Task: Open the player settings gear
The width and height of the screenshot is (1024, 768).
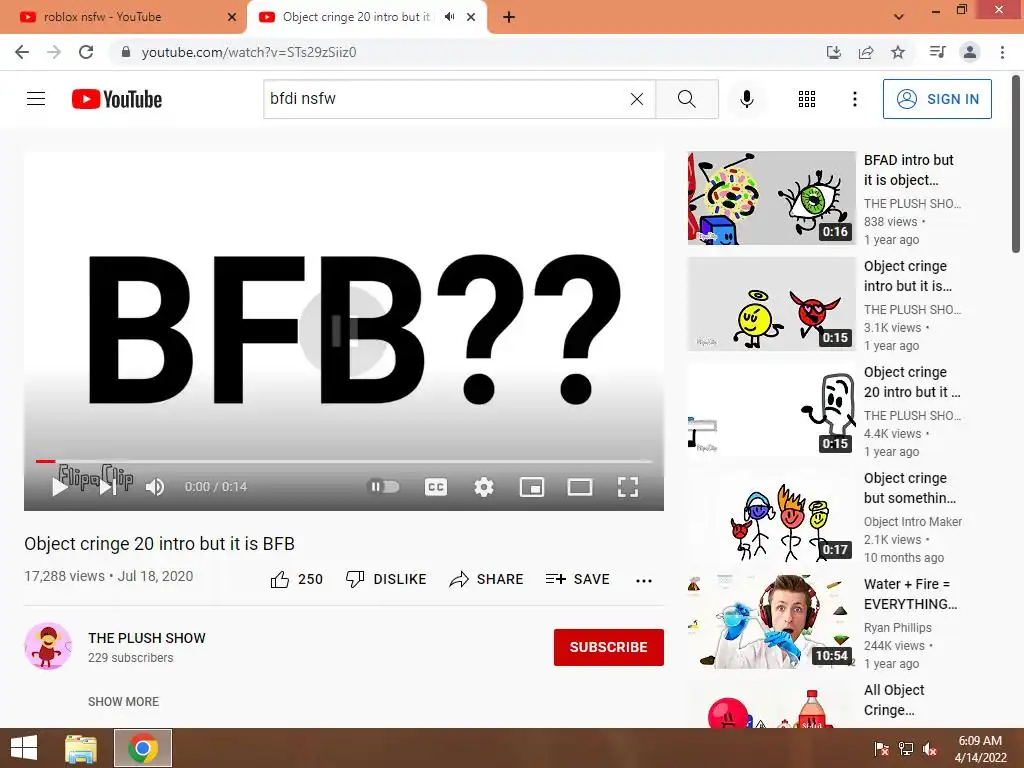Action: [x=484, y=487]
